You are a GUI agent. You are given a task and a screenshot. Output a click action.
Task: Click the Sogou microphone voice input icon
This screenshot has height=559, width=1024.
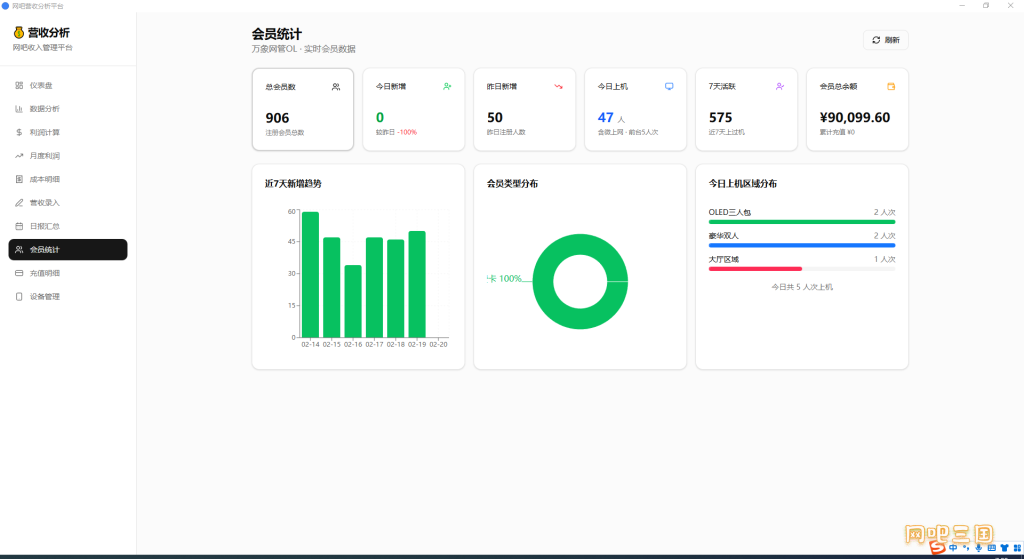tap(978, 548)
